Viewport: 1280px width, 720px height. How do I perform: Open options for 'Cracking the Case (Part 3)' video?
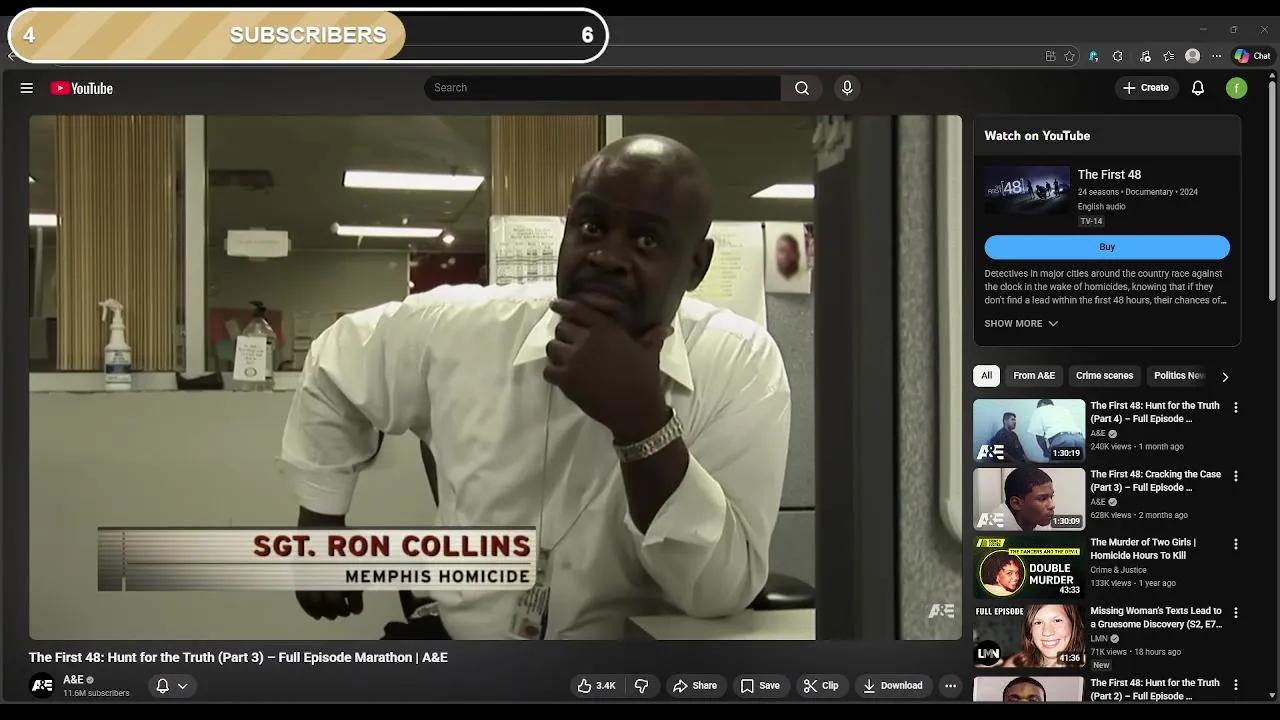click(x=1236, y=476)
